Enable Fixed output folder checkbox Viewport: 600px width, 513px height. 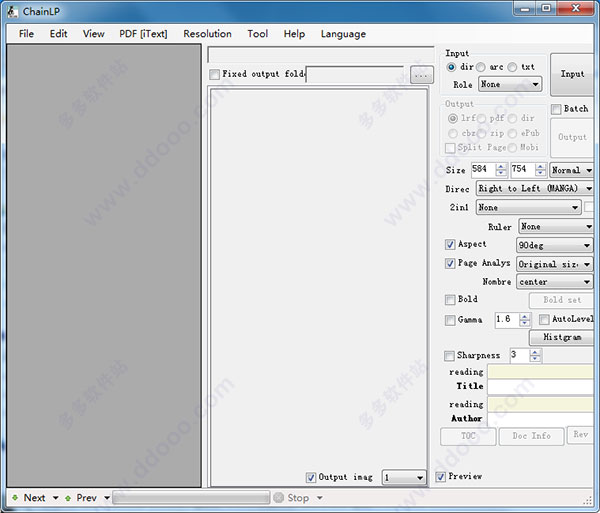pos(215,74)
